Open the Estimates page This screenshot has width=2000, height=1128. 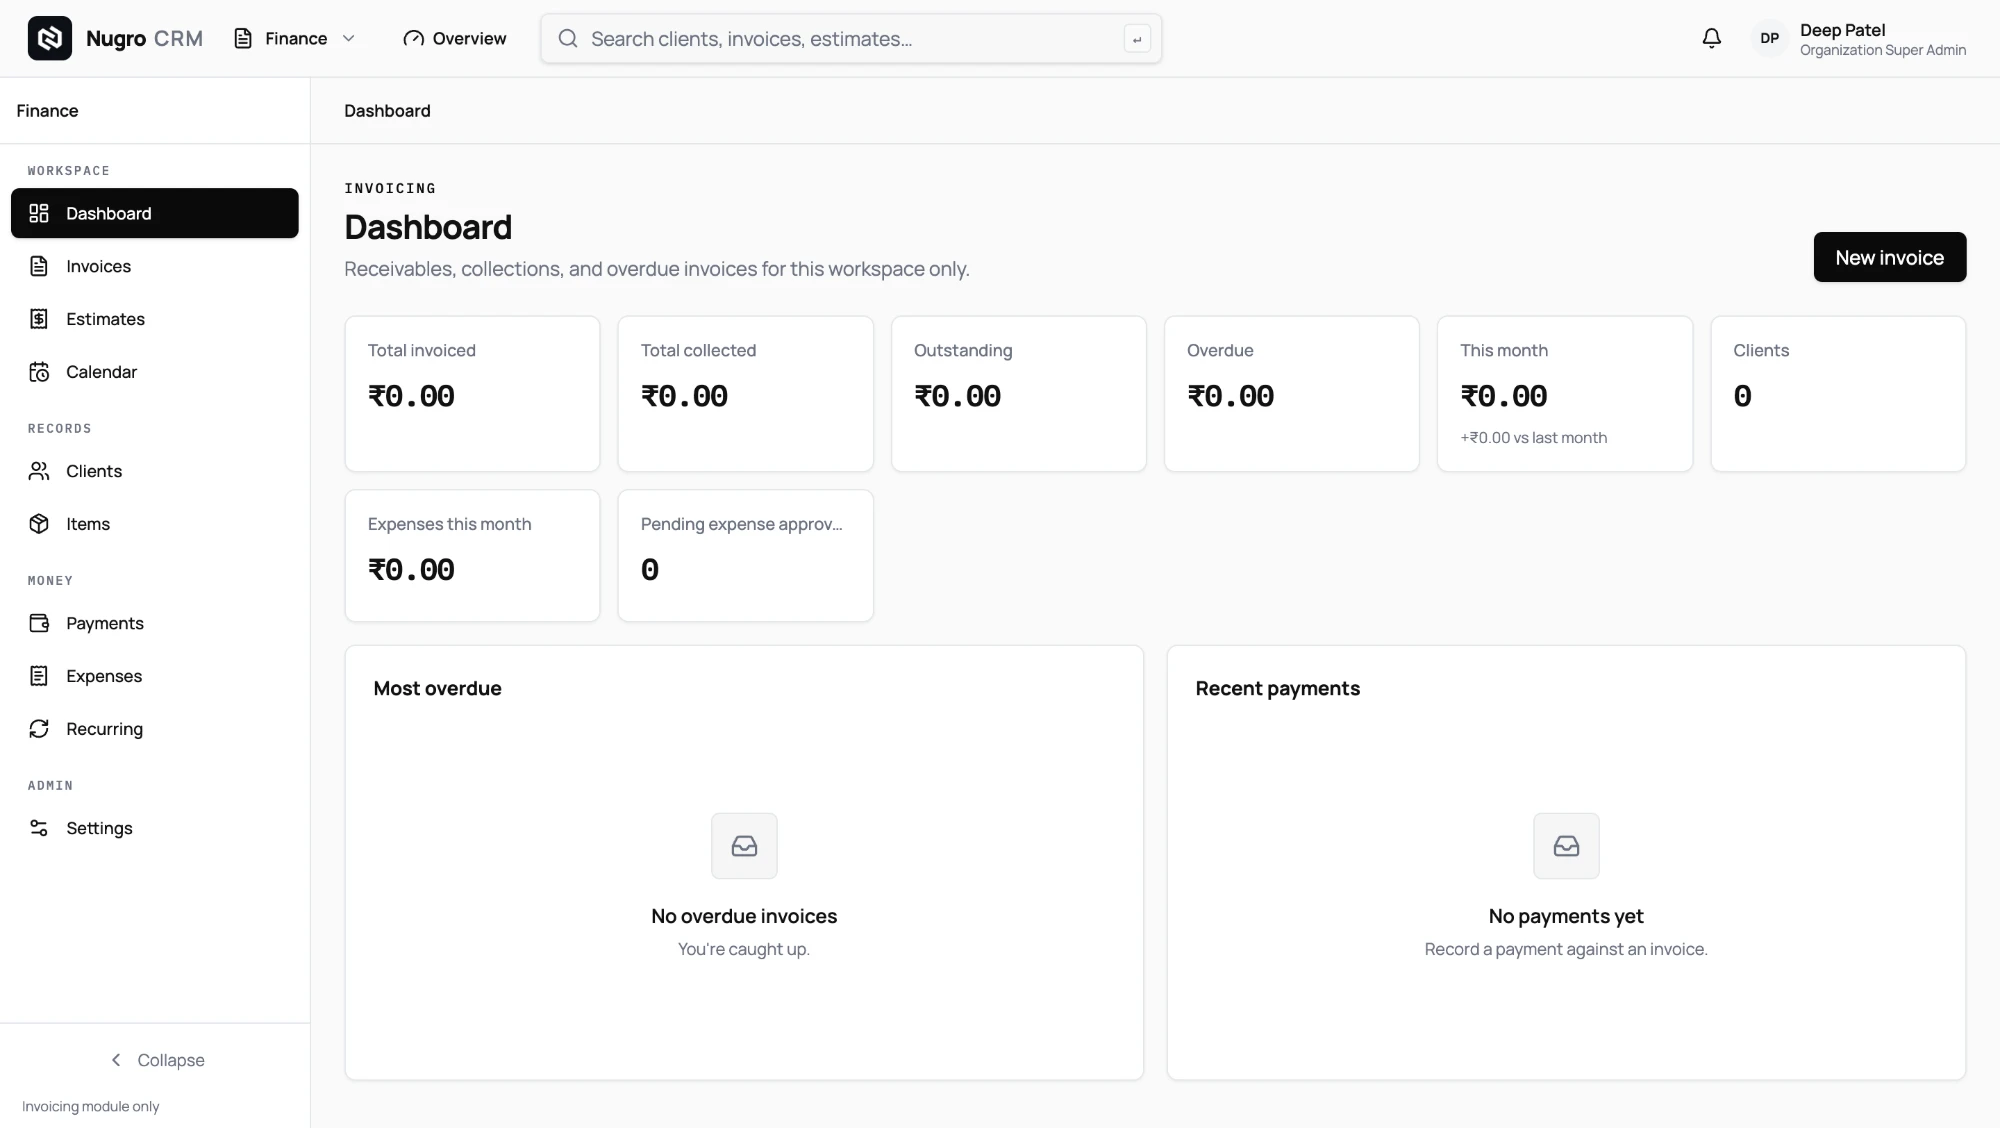(155, 319)
